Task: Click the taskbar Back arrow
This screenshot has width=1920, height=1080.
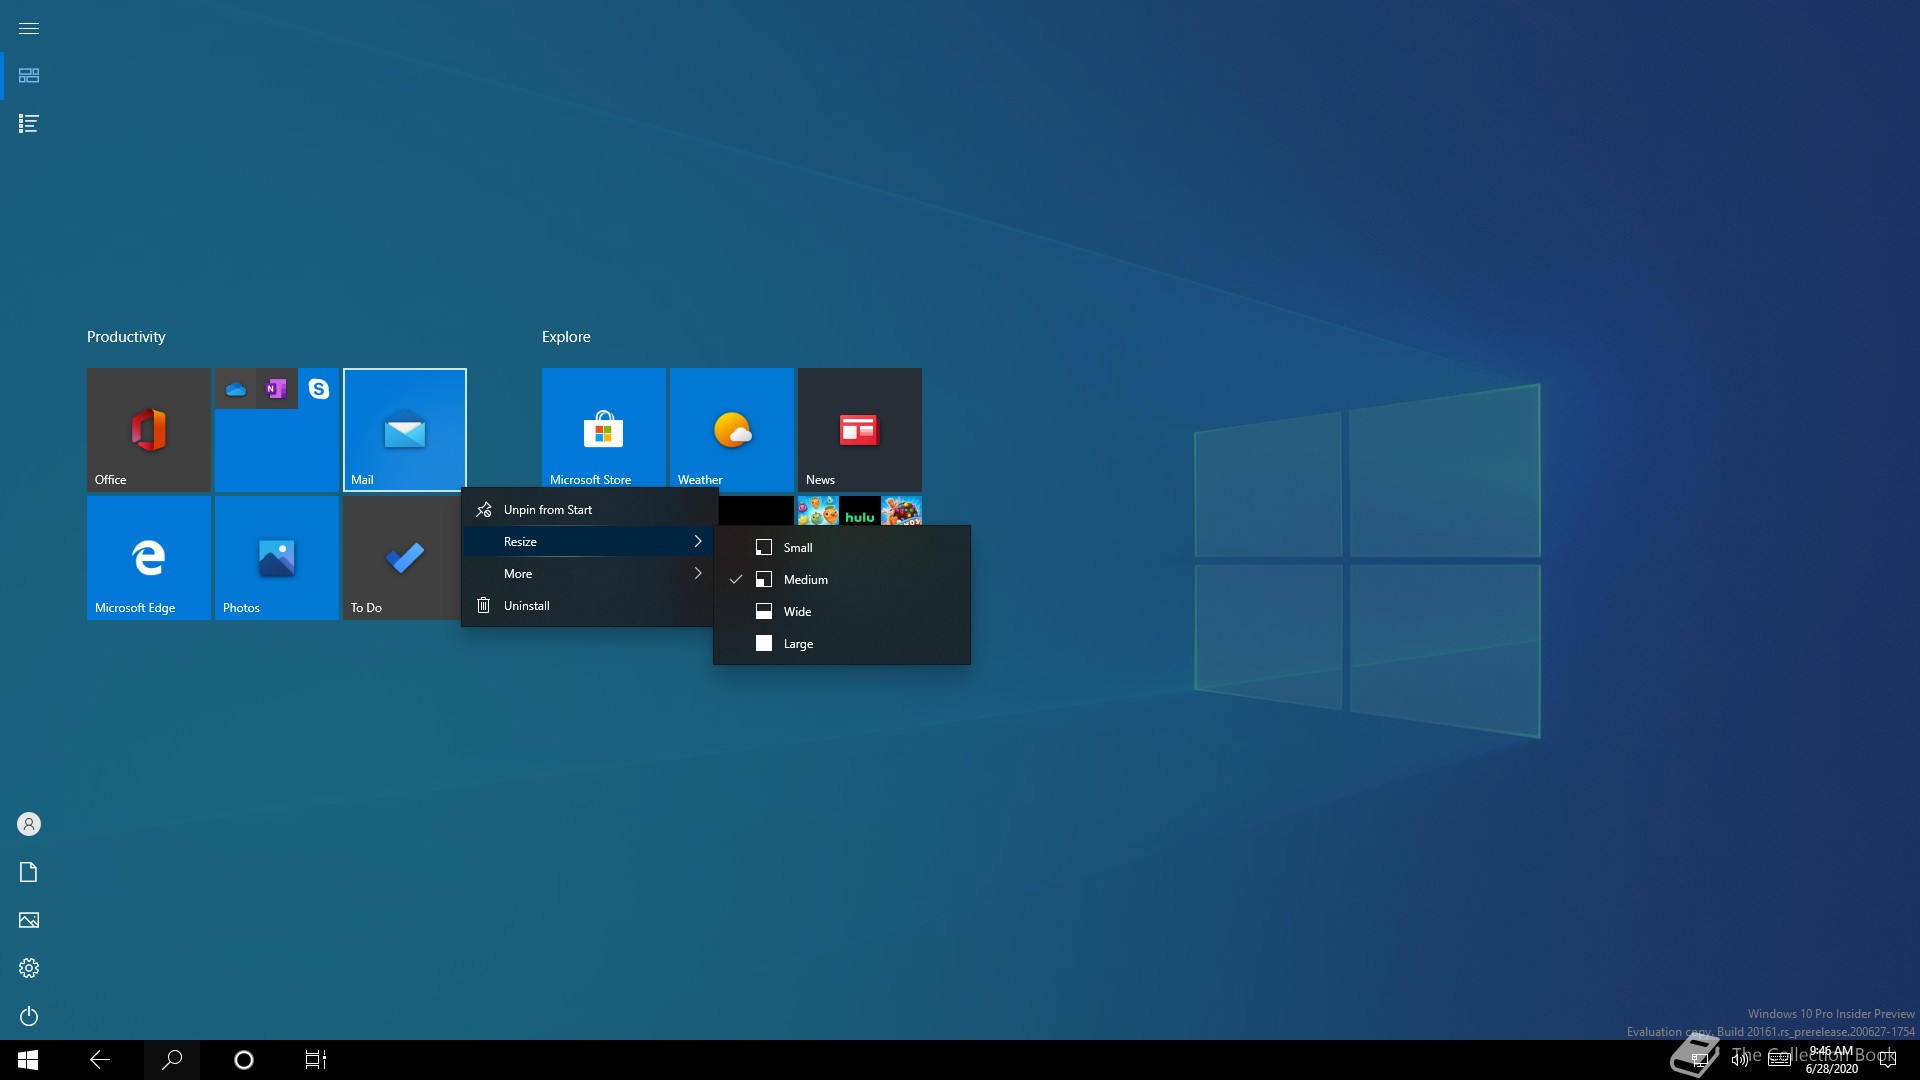Action: (x=100, y=1060)
